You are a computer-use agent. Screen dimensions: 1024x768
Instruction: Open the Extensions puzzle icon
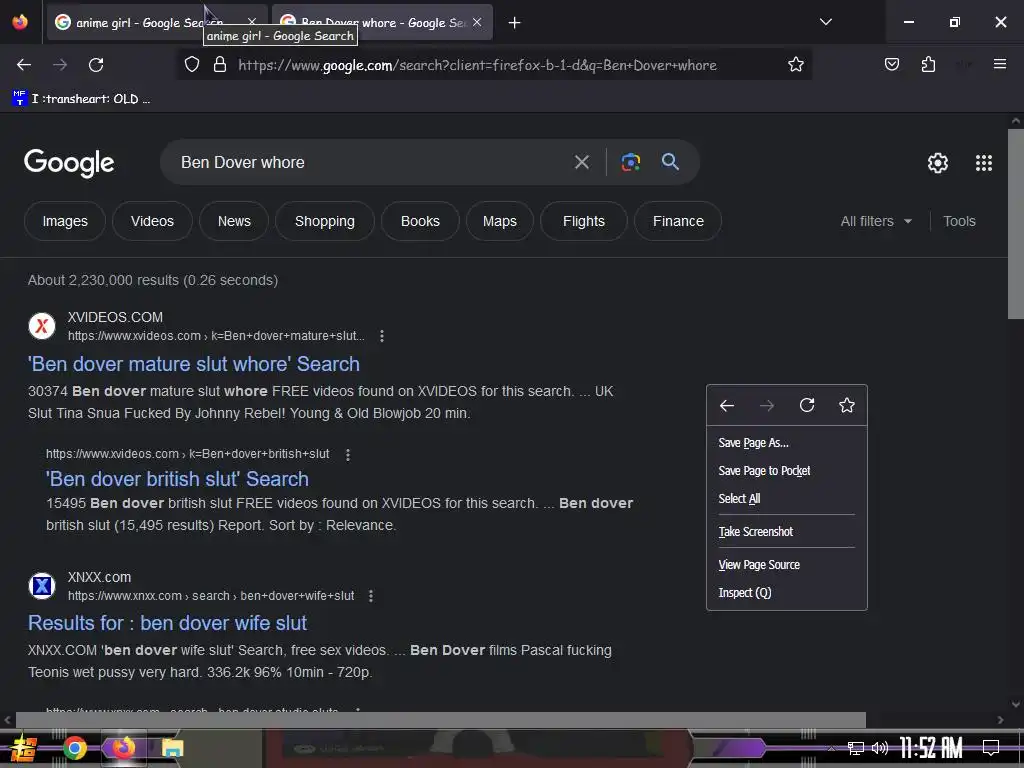[928, 65]
